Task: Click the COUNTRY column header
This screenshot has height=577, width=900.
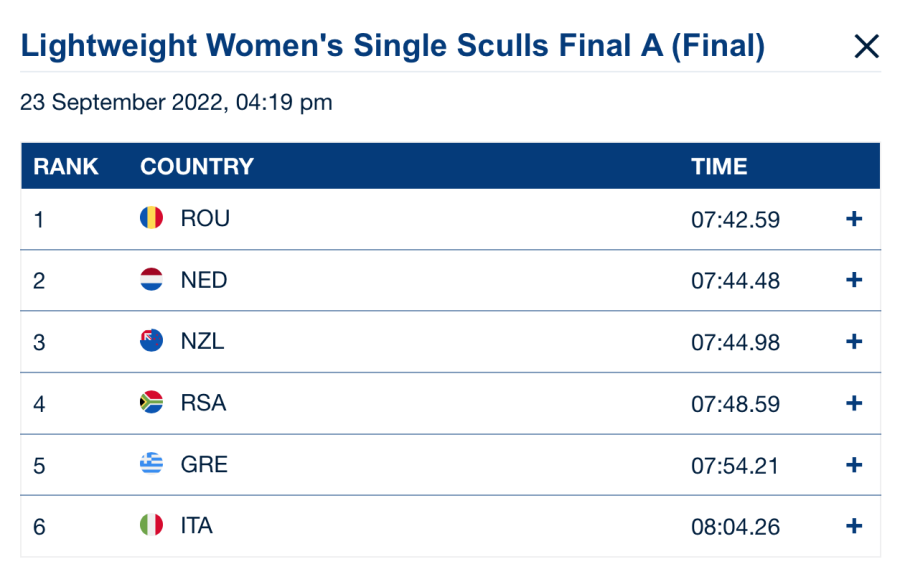Action: (x=197, y=167)
